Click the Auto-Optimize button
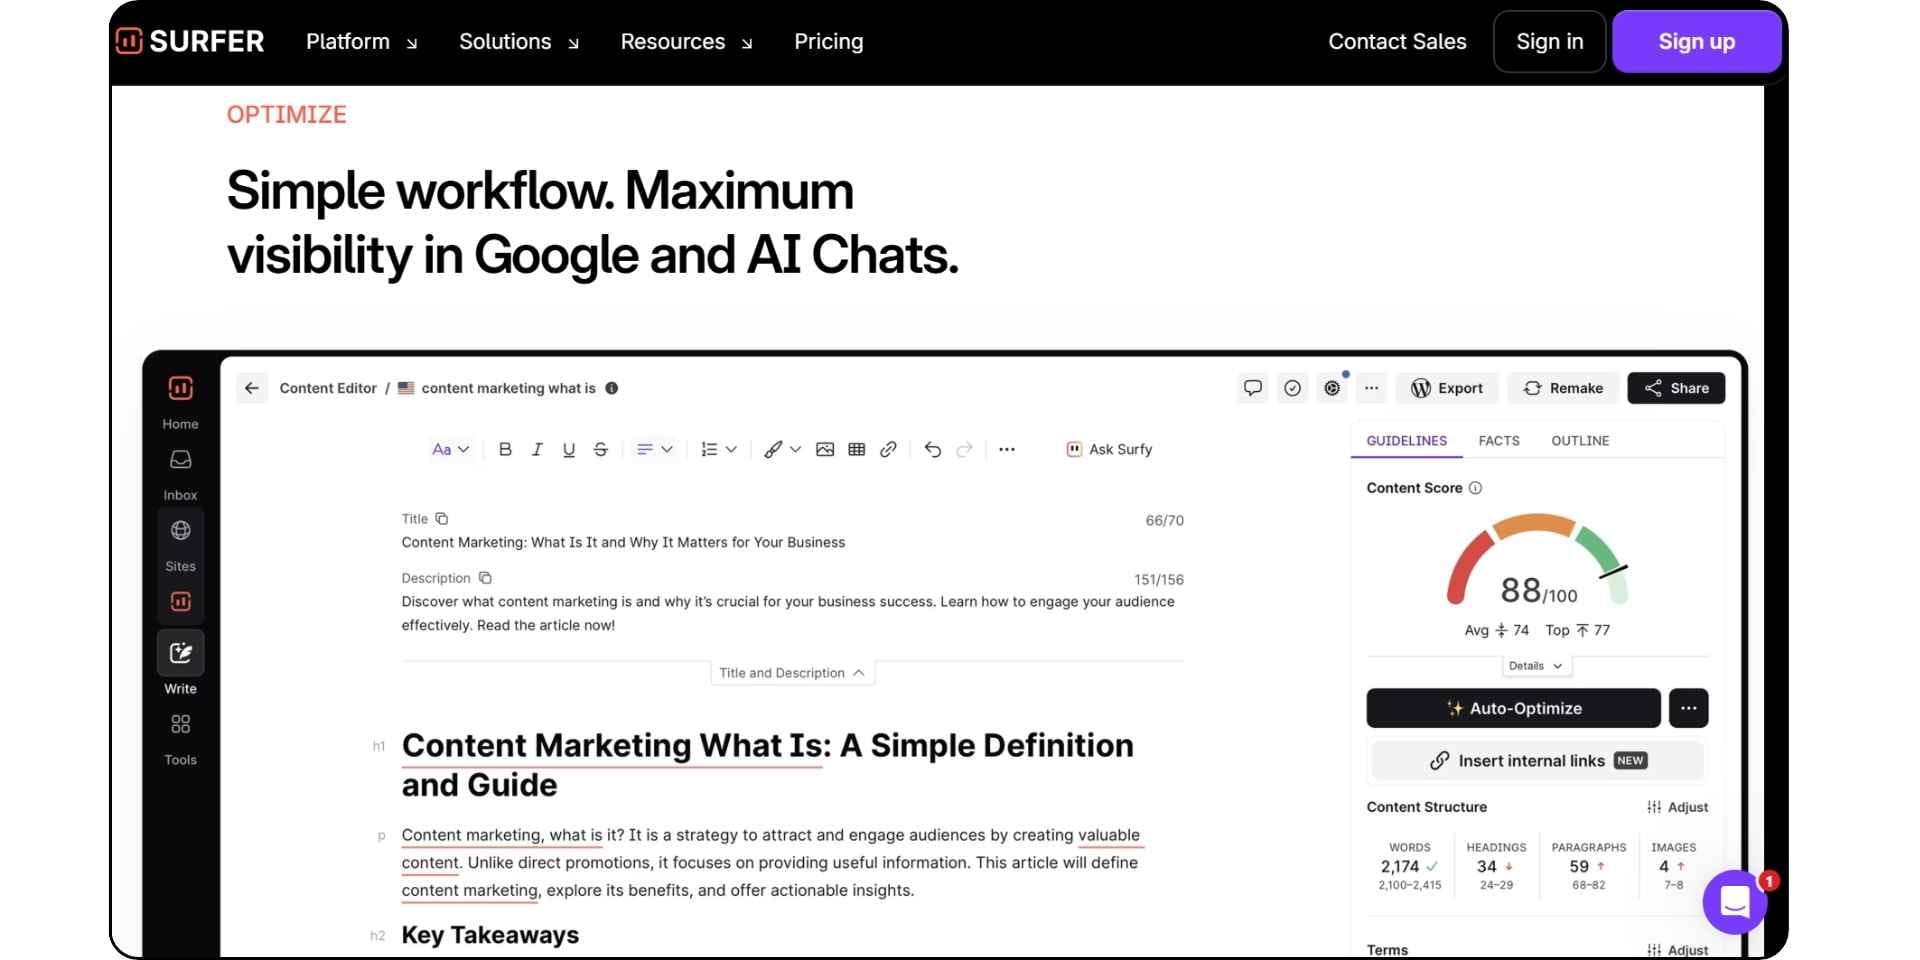This screenshot has height=960, width=1920. point(1514,708)
